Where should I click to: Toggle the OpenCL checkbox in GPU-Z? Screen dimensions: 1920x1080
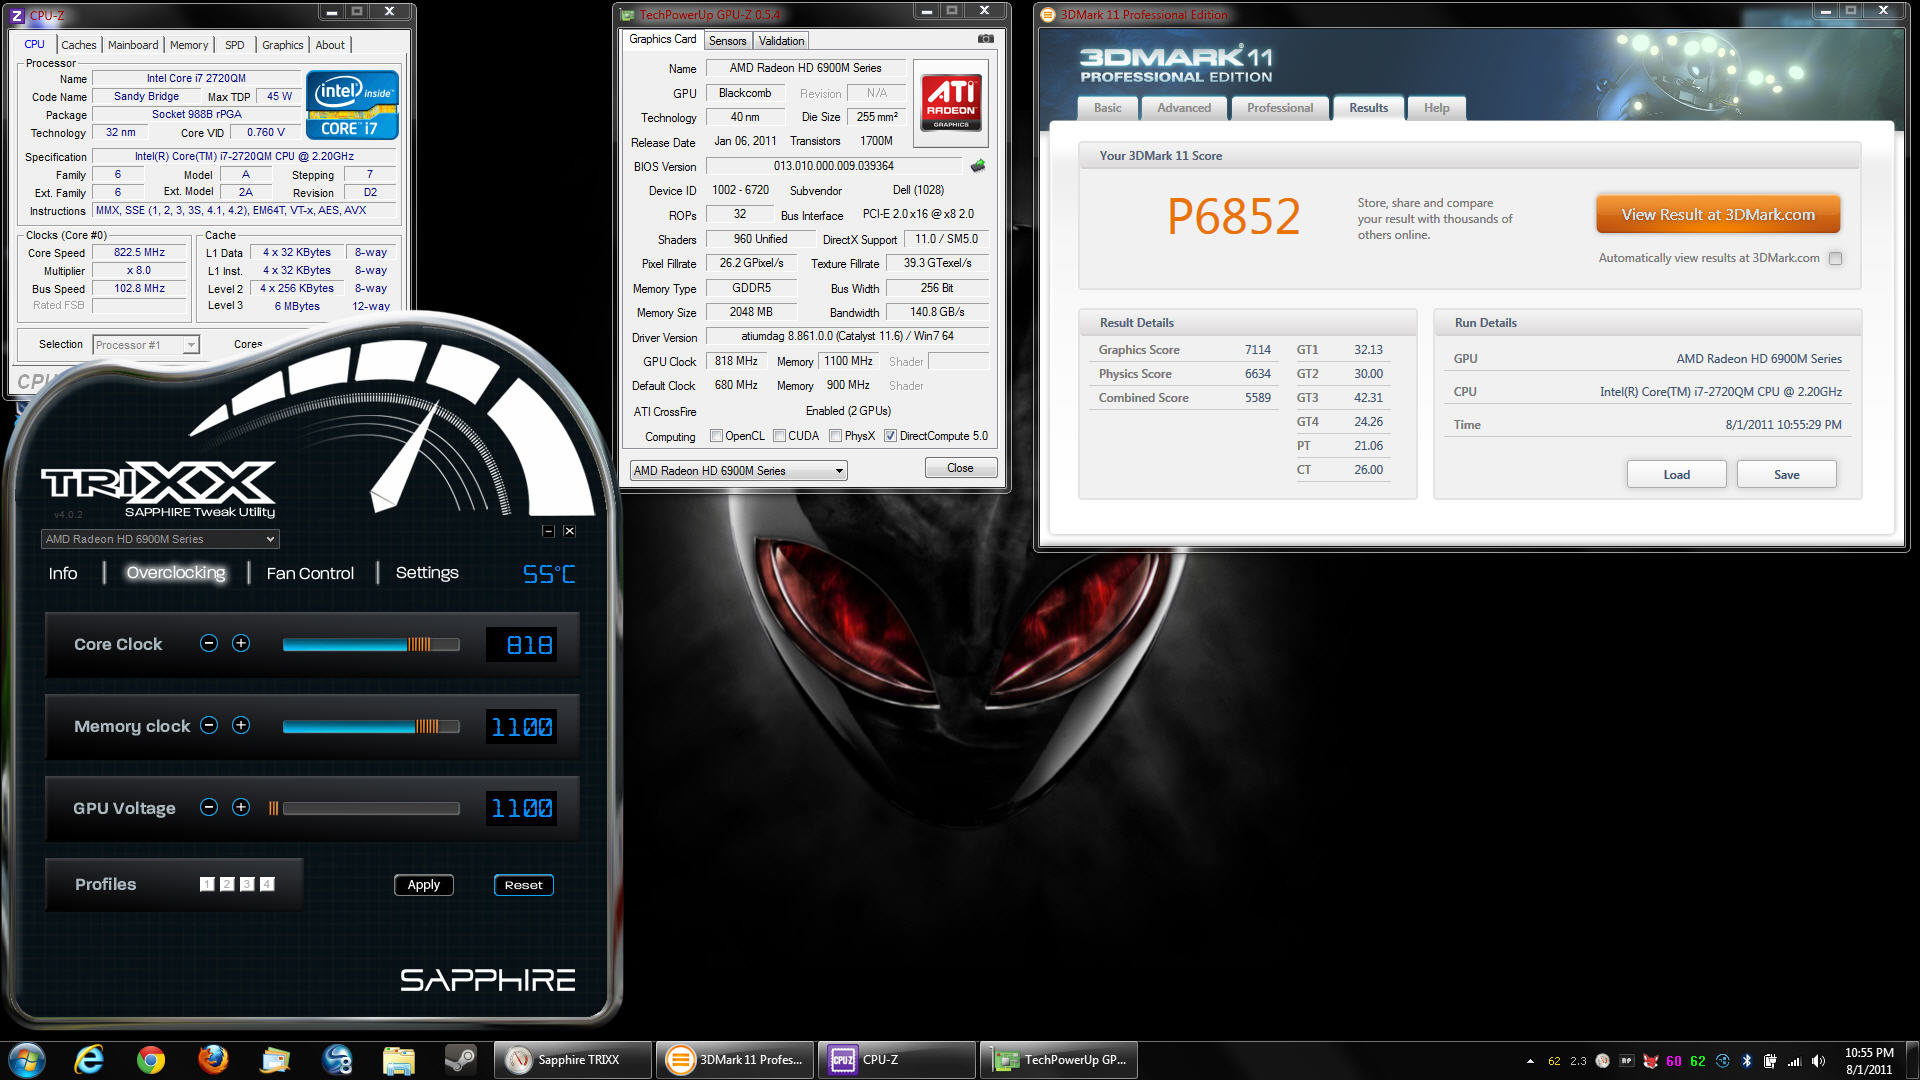tap(716, 436)
